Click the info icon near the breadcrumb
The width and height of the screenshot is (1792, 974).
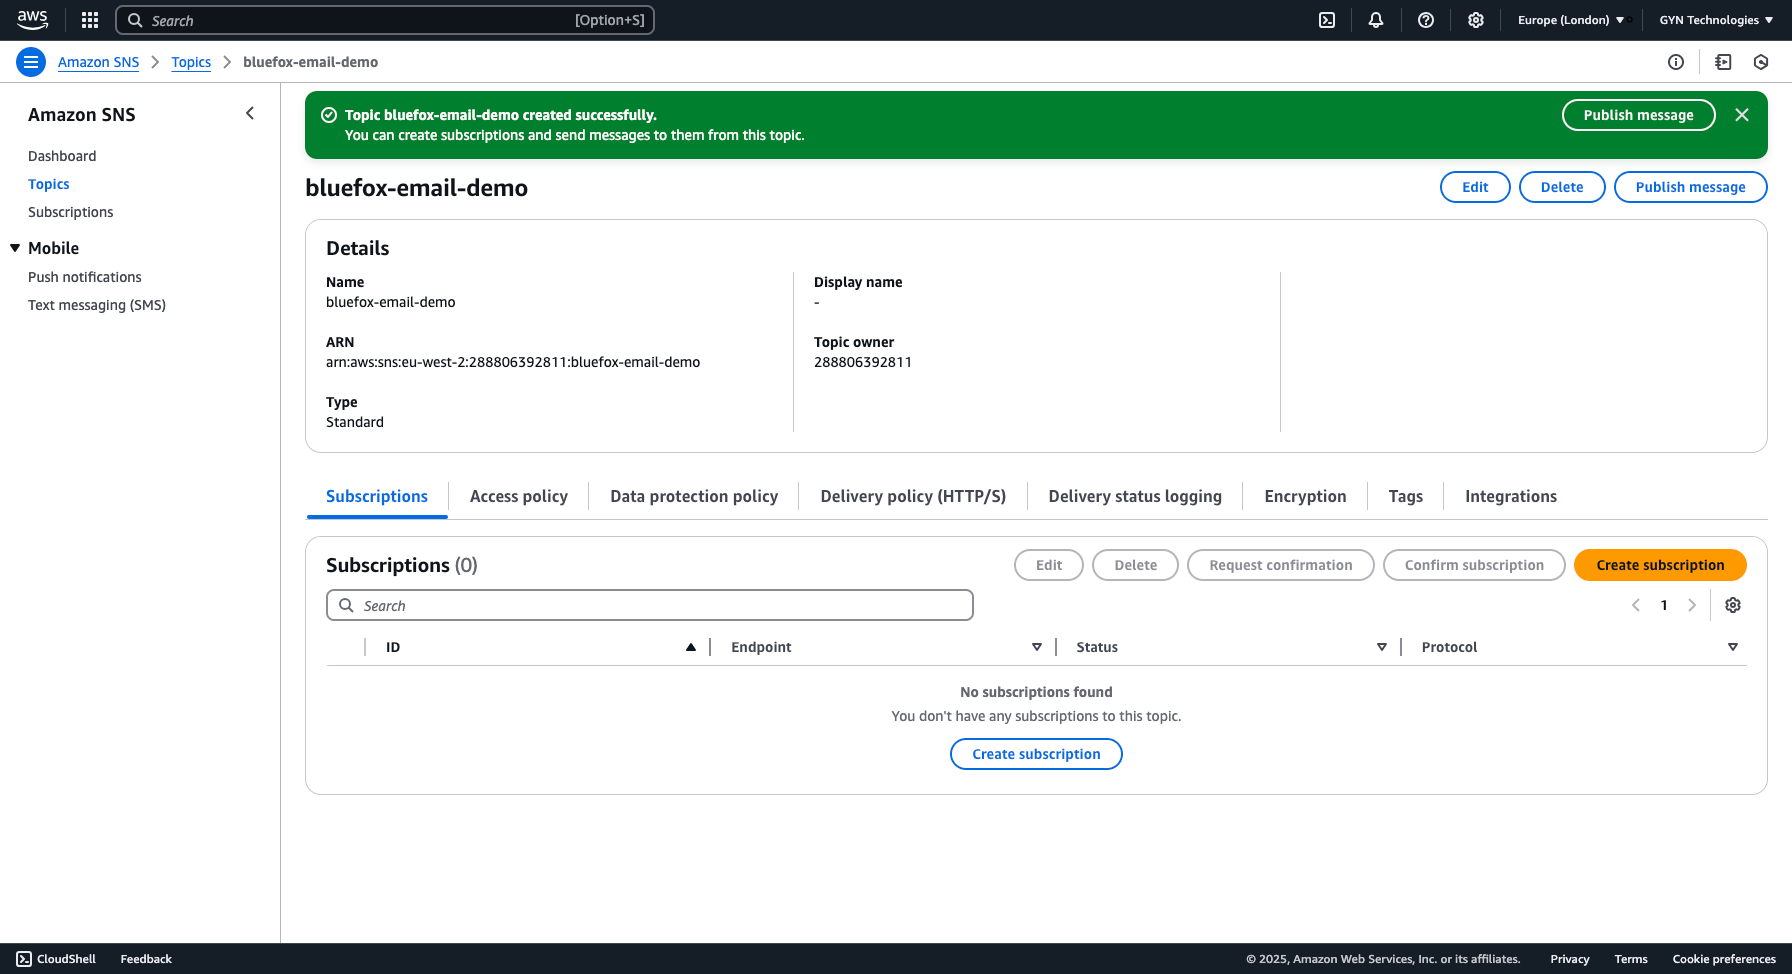[x=1676, y=61]
